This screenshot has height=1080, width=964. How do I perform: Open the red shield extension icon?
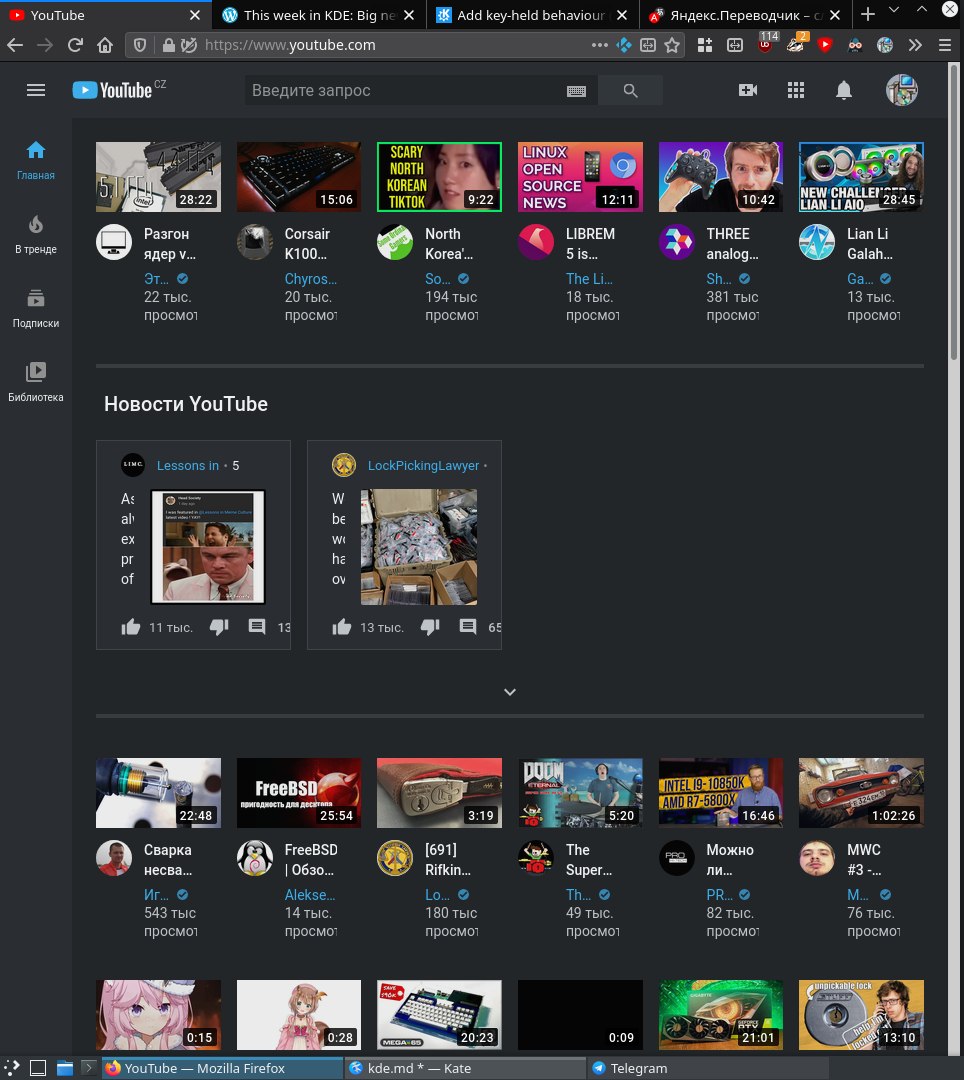point(824,45)
